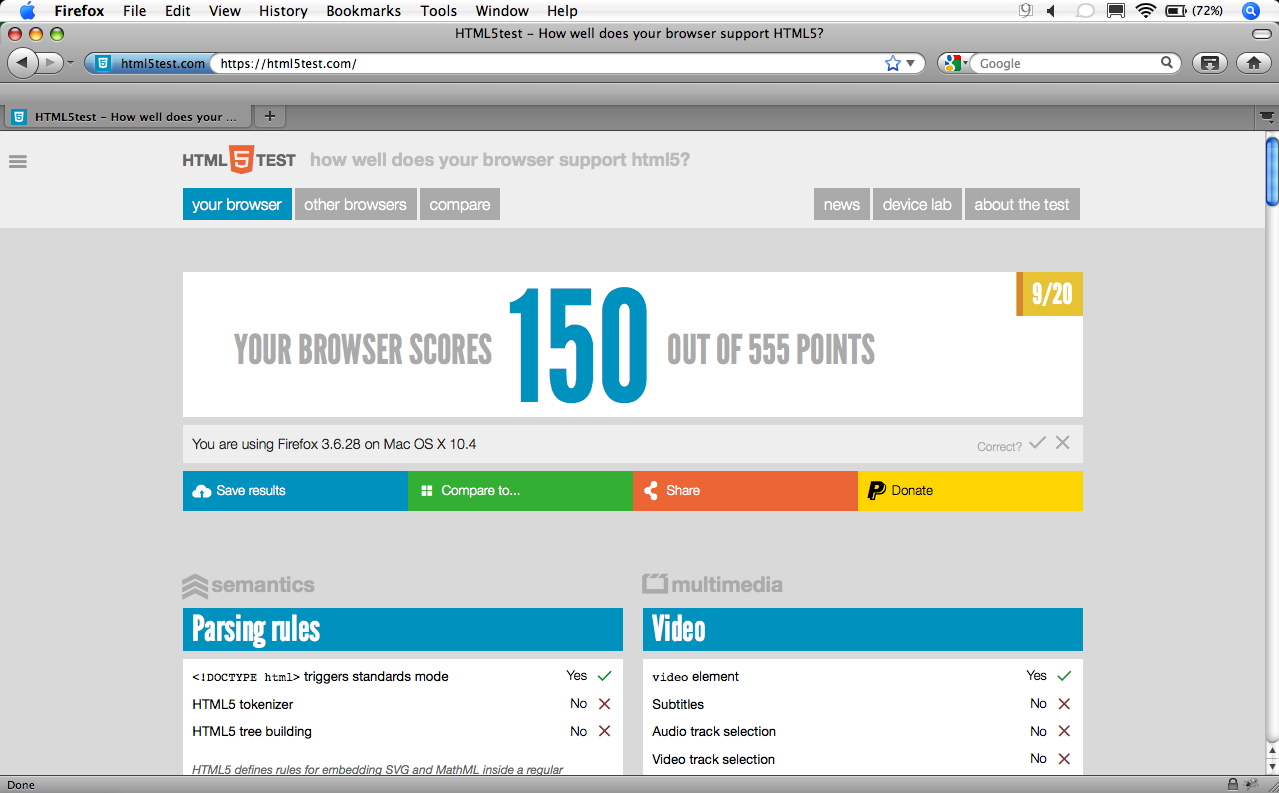Image resolution: width=1279 pixels, height=793 pixels.
Task: Click the Wi-Fi status icon
Action: (x=1146, y=11)
